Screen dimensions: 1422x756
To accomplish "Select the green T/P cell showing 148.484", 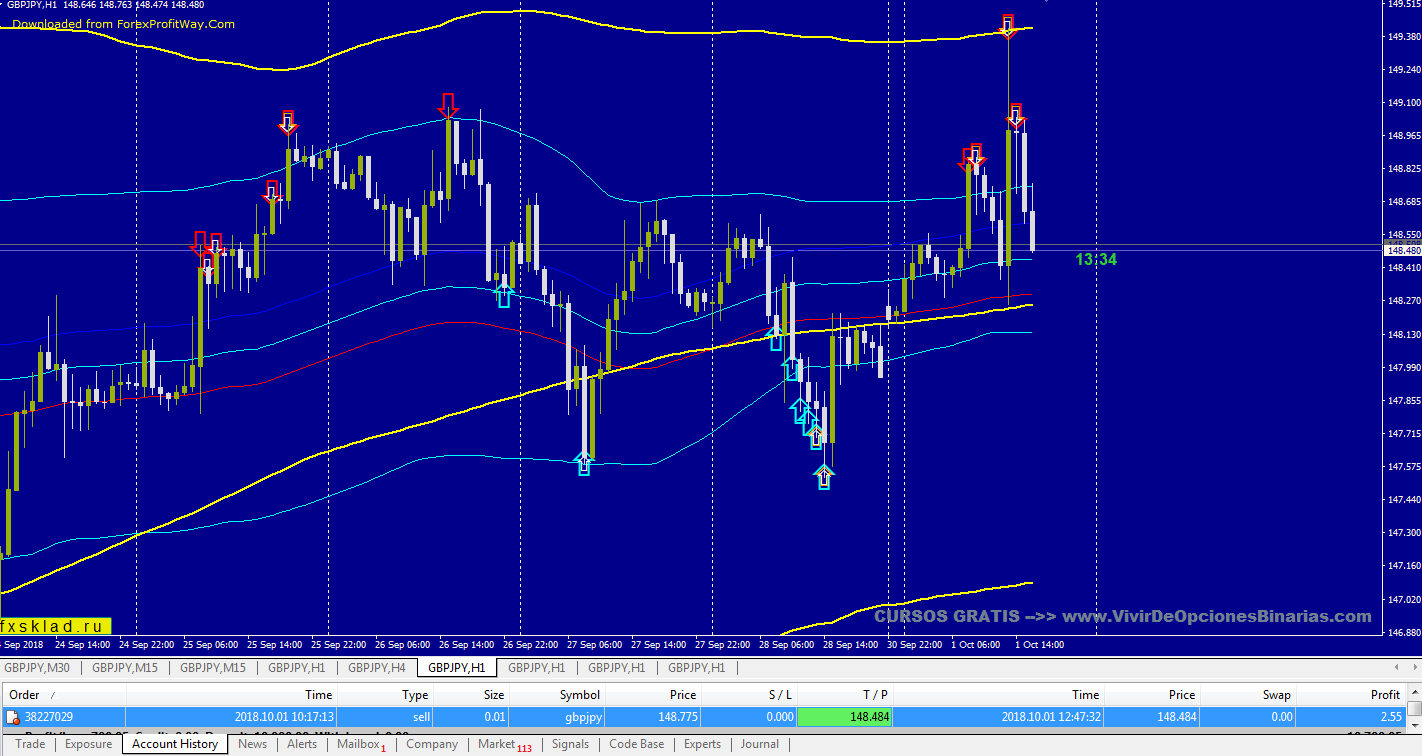I will [x=844, y=717].
